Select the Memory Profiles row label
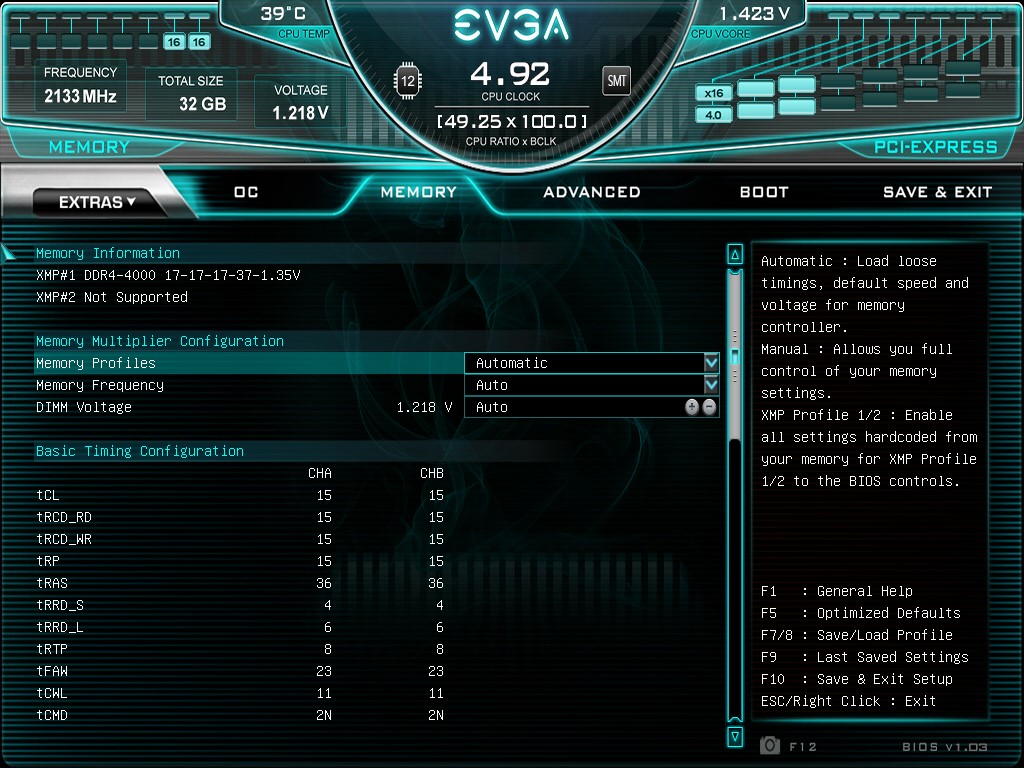1024x768 pixels. tap(96, 363)
